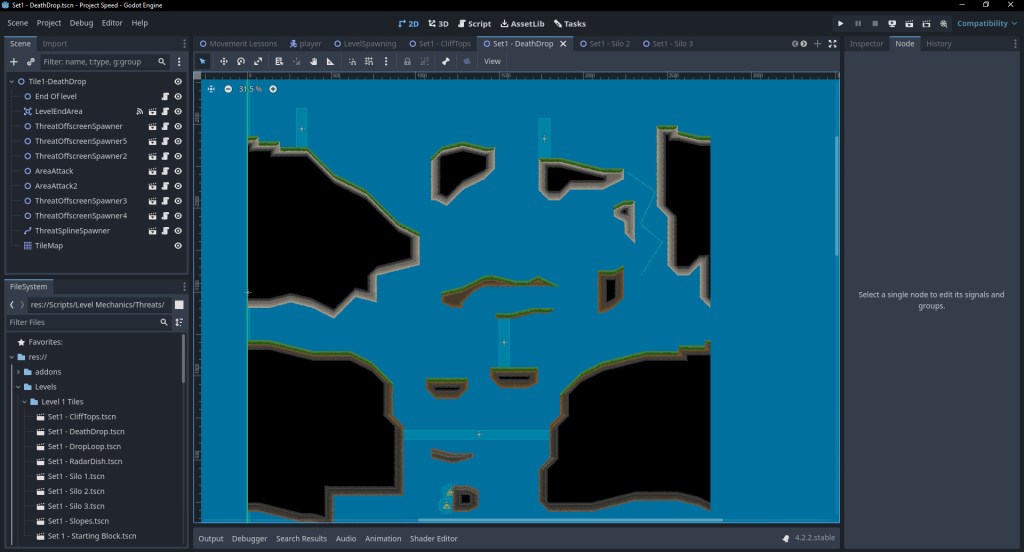This screenshot has width=1024, height=552.
Task: Click the add new node plus icon
Action: (13, 61)
